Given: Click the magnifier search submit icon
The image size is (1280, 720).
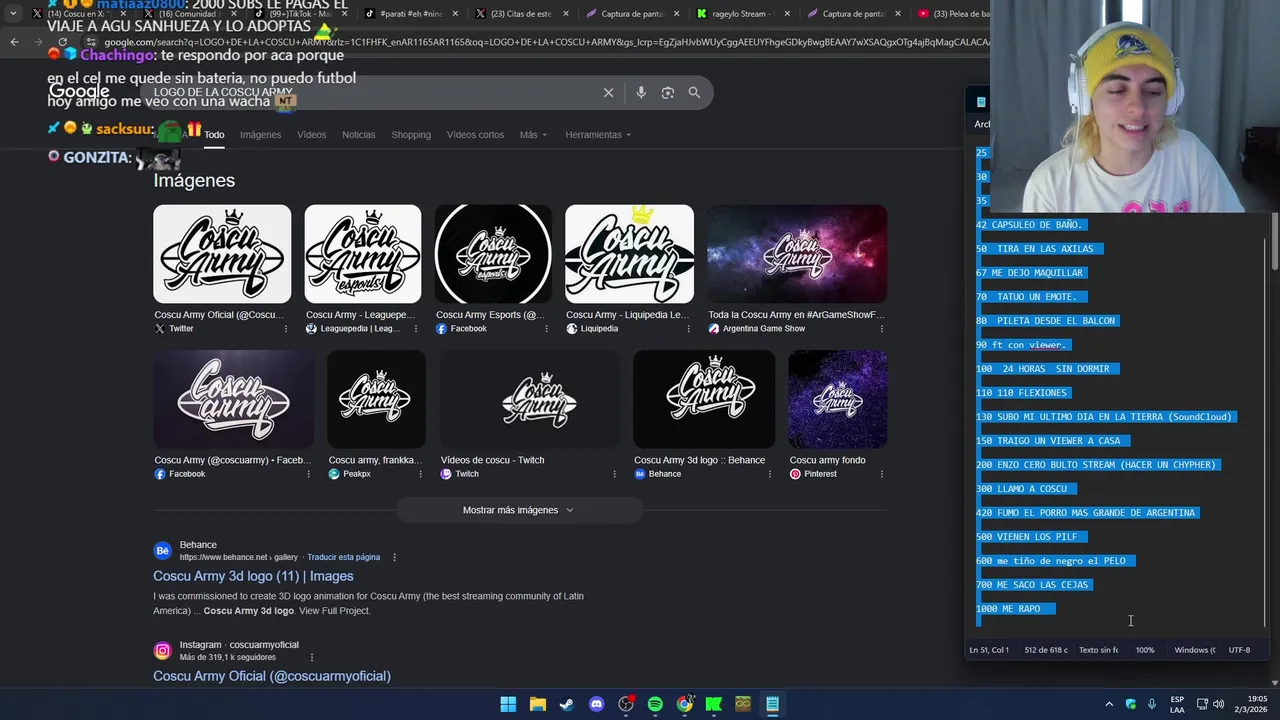Looking at the screenshot, I should pyautogui.click(x=694, y=93).
